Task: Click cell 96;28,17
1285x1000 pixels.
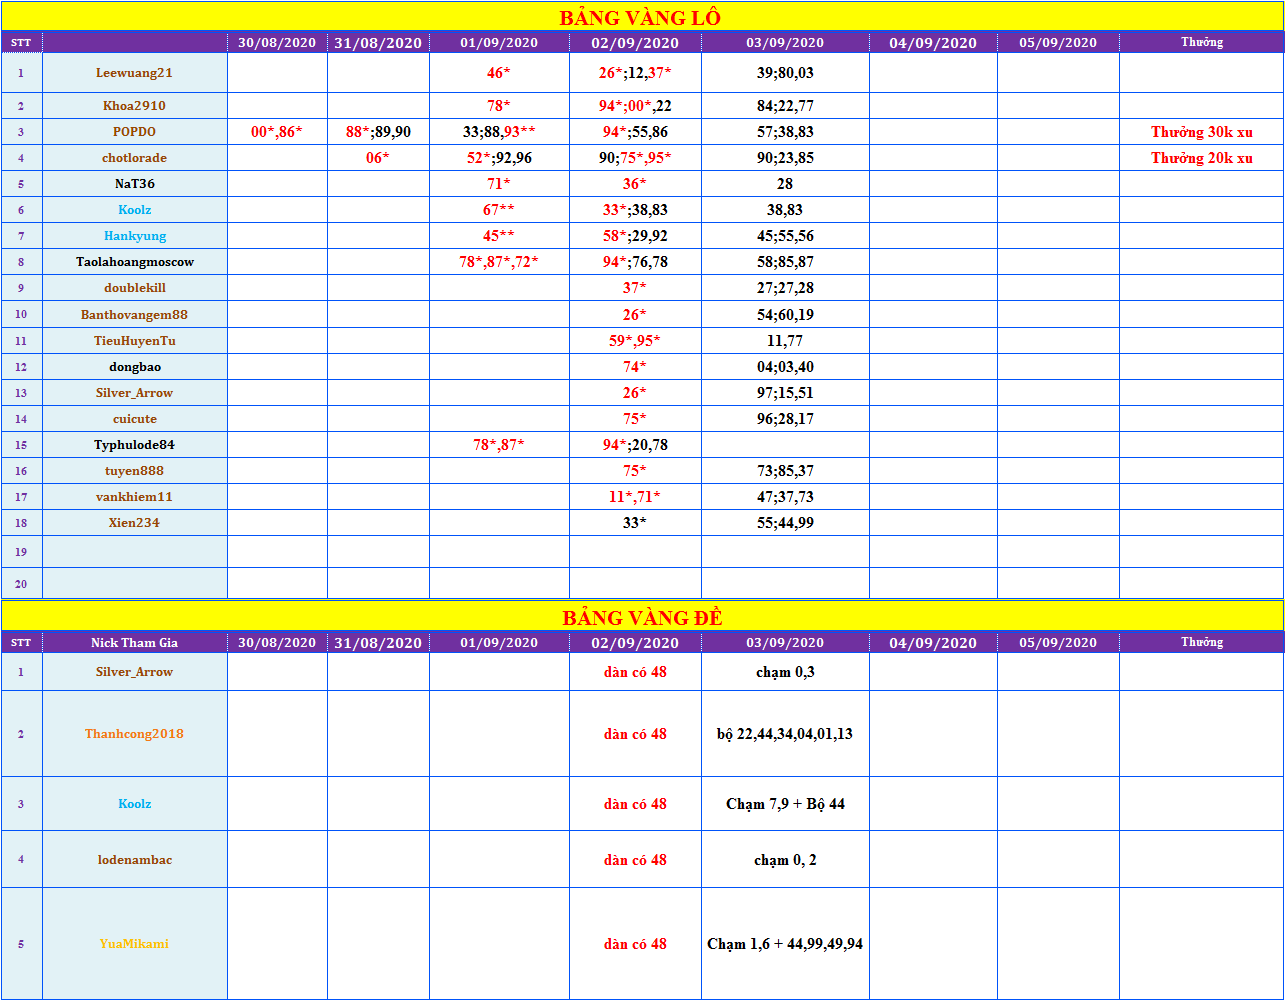Action: pos(785,419)
